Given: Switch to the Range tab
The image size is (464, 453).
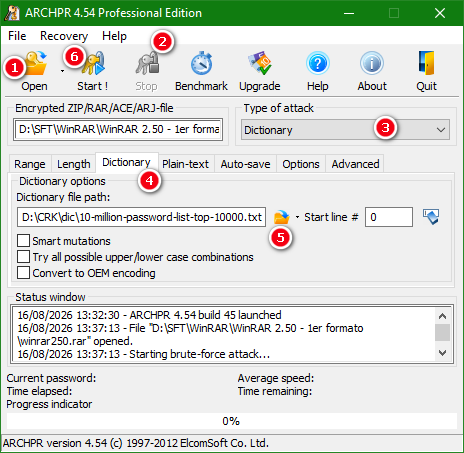Looking at the screenshot, I should tap(30, 164).
